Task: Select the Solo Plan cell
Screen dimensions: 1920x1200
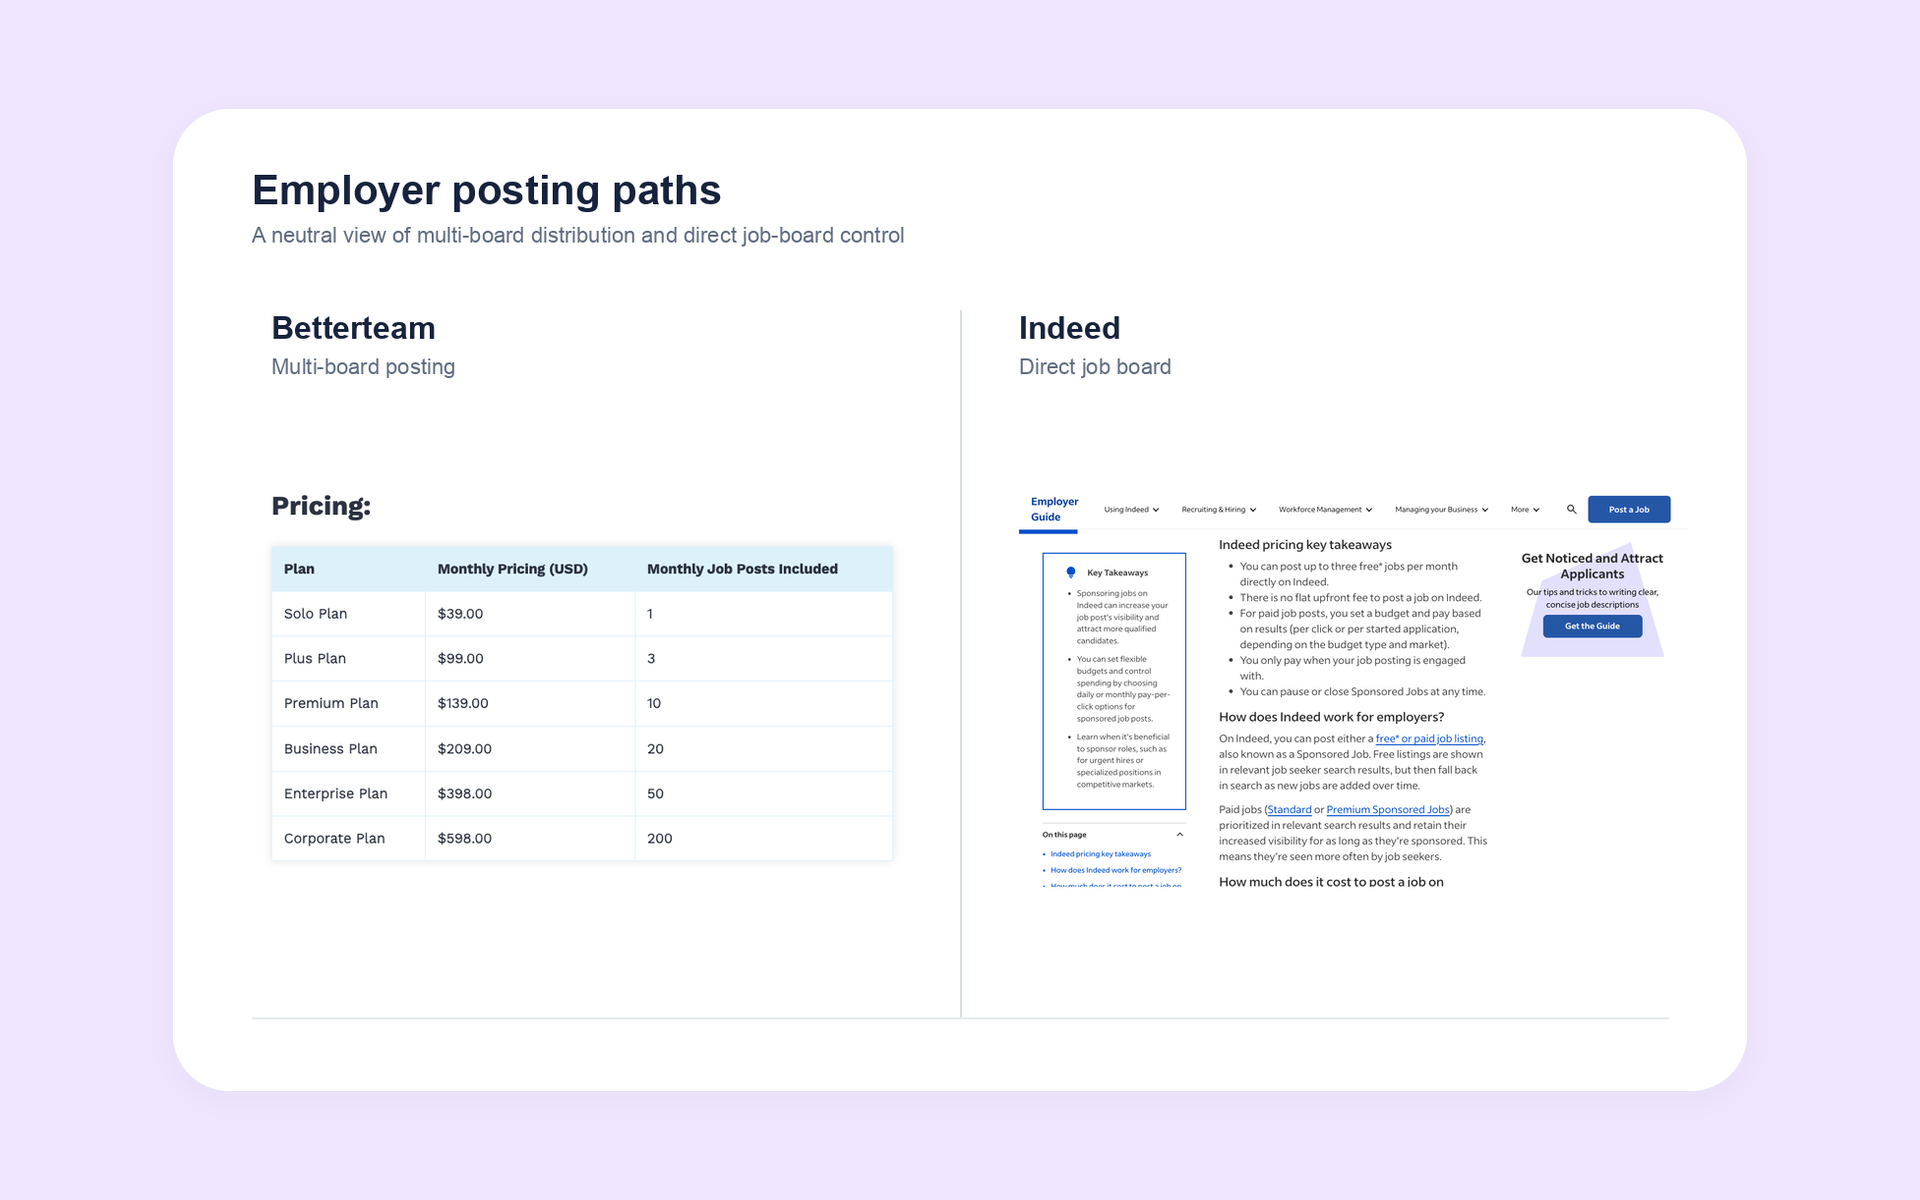Action: point(348,614)
